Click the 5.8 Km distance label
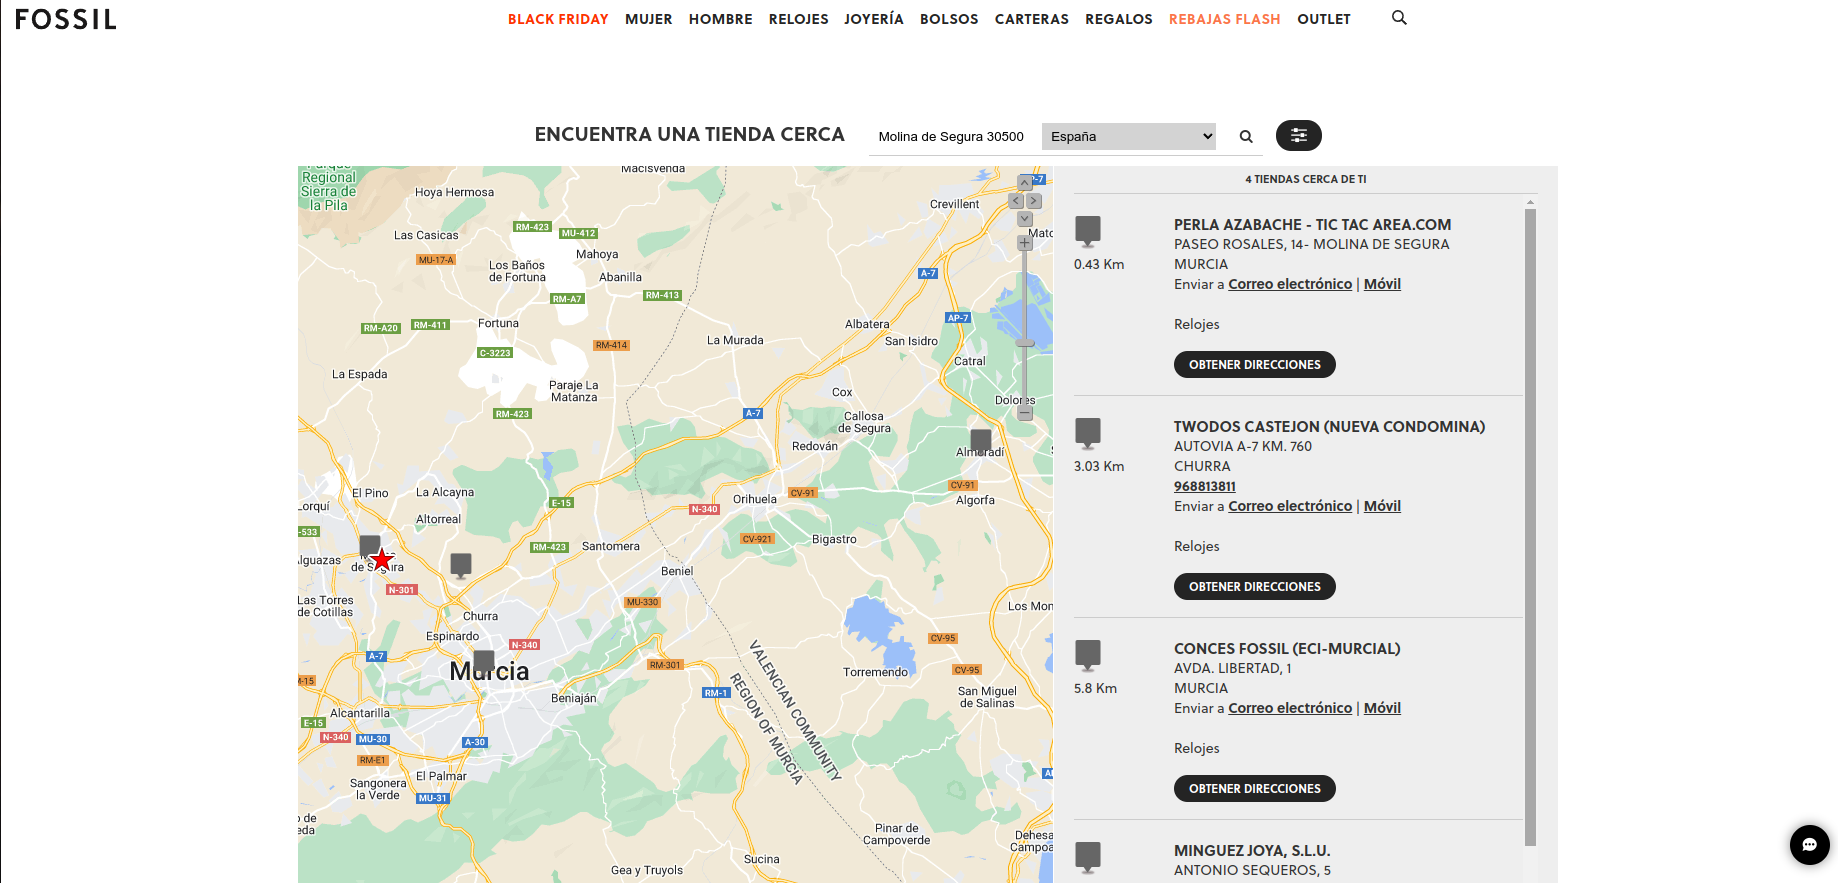The width and height of the screenshot is (1838, 883). coord(1095,688)
